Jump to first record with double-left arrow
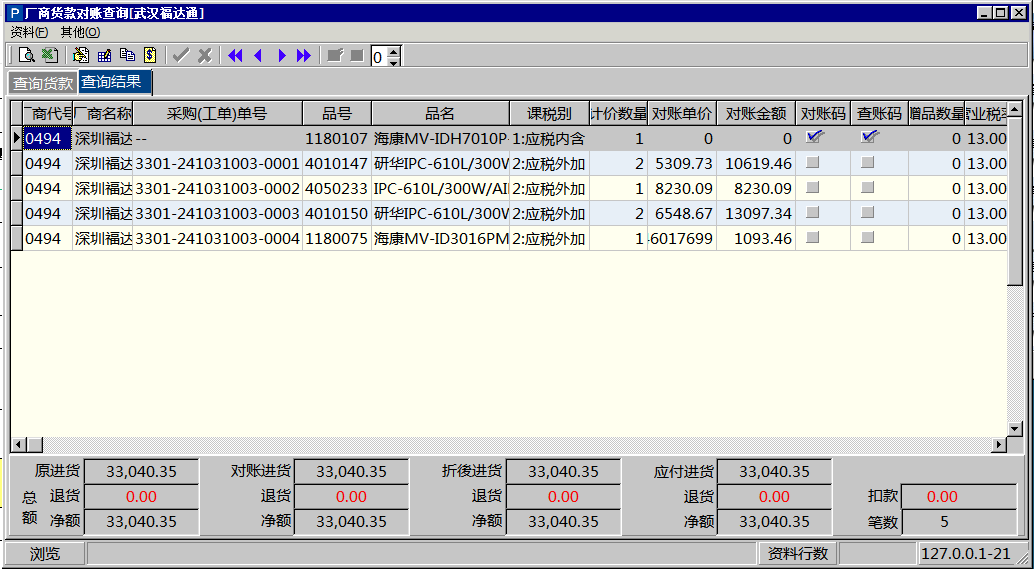 click(x=235, y=56)
